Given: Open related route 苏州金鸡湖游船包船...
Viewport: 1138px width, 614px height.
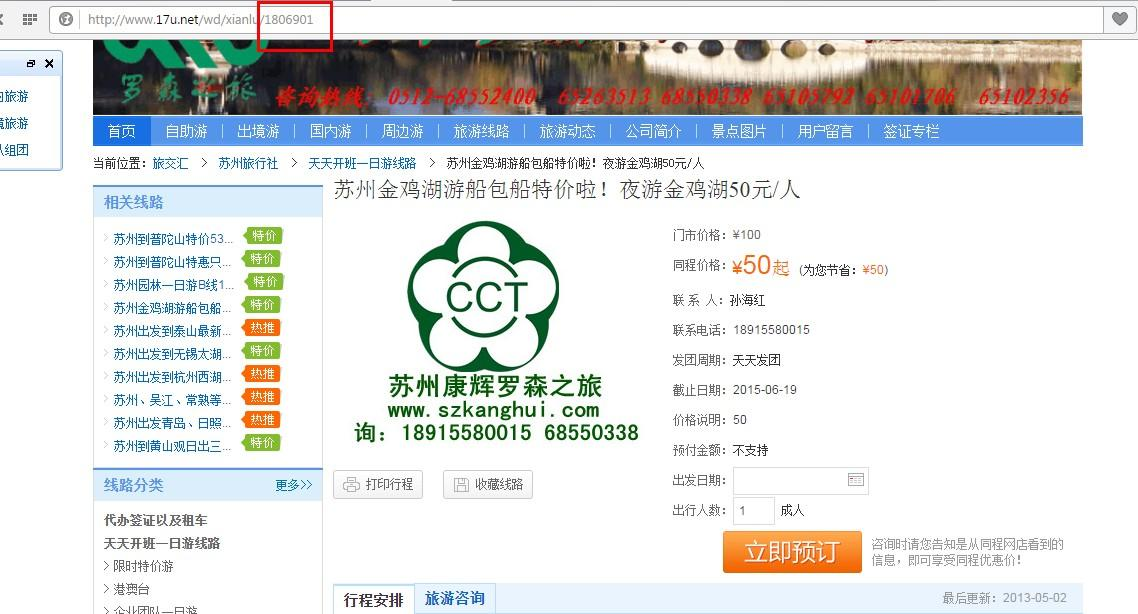Looking at the screenshot, I should 172,308.
